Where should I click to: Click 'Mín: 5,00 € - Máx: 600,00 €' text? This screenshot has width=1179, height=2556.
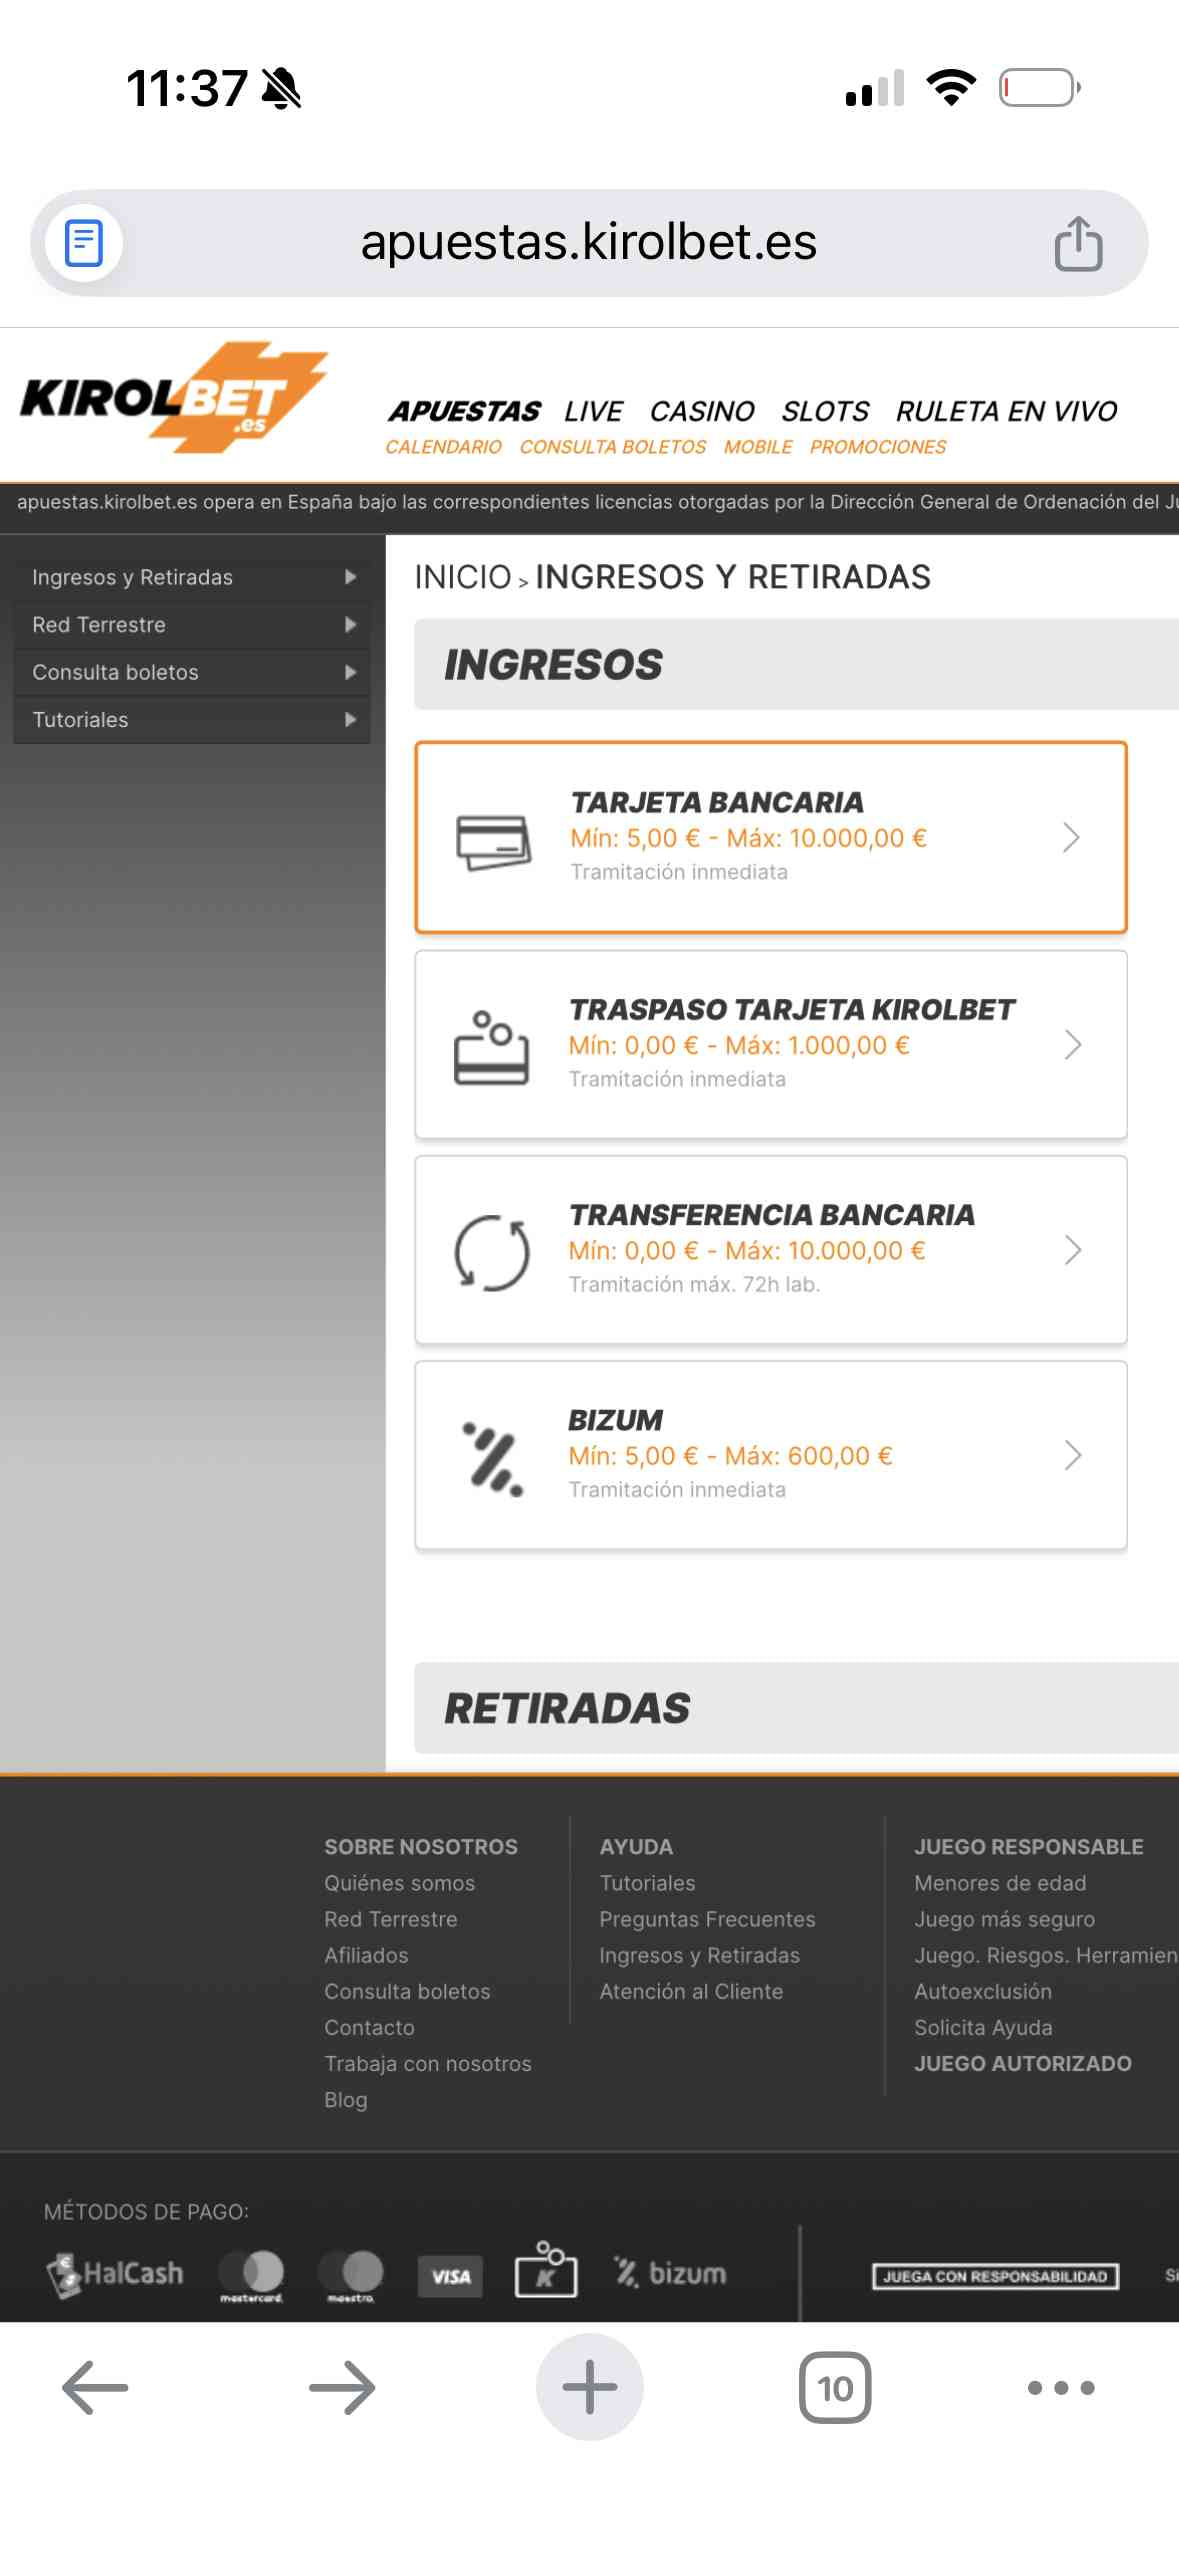730,1456
